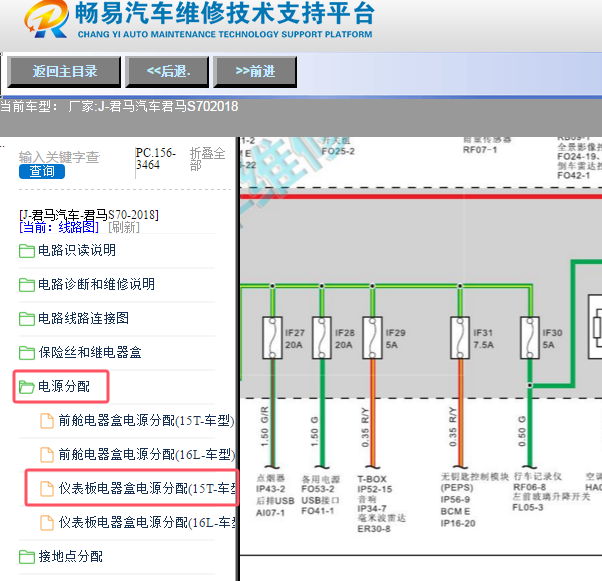The image size is (602, 581).
Task: Expand 电路线路连接图 entry
Action: tap(83, 318)
